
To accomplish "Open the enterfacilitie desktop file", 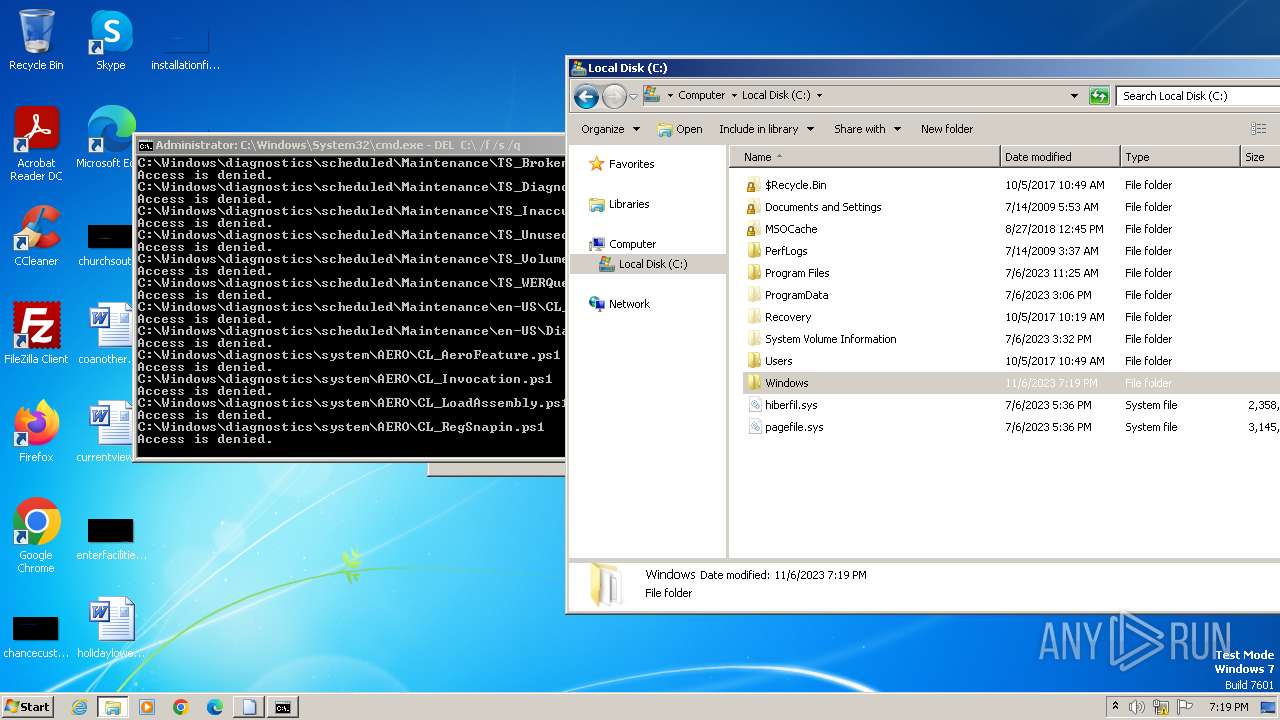I will pos(111,538).
